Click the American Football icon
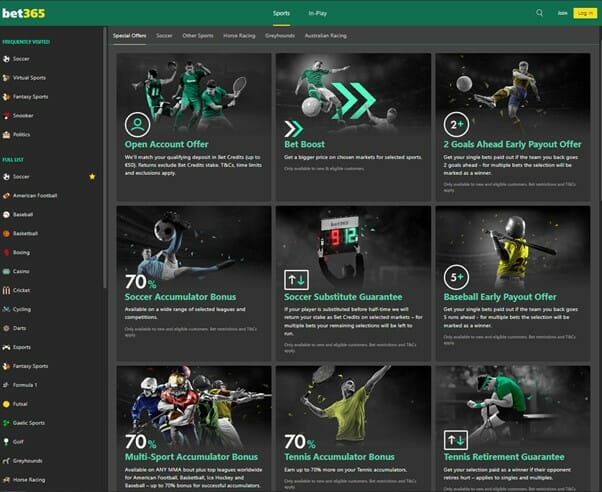The image size is (602, 492). coord(6,195)
